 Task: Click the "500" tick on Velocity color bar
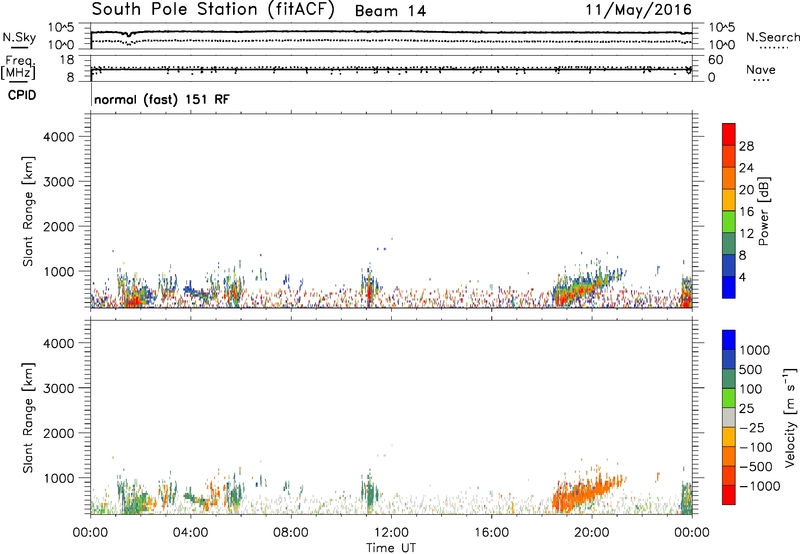[750, 369]
